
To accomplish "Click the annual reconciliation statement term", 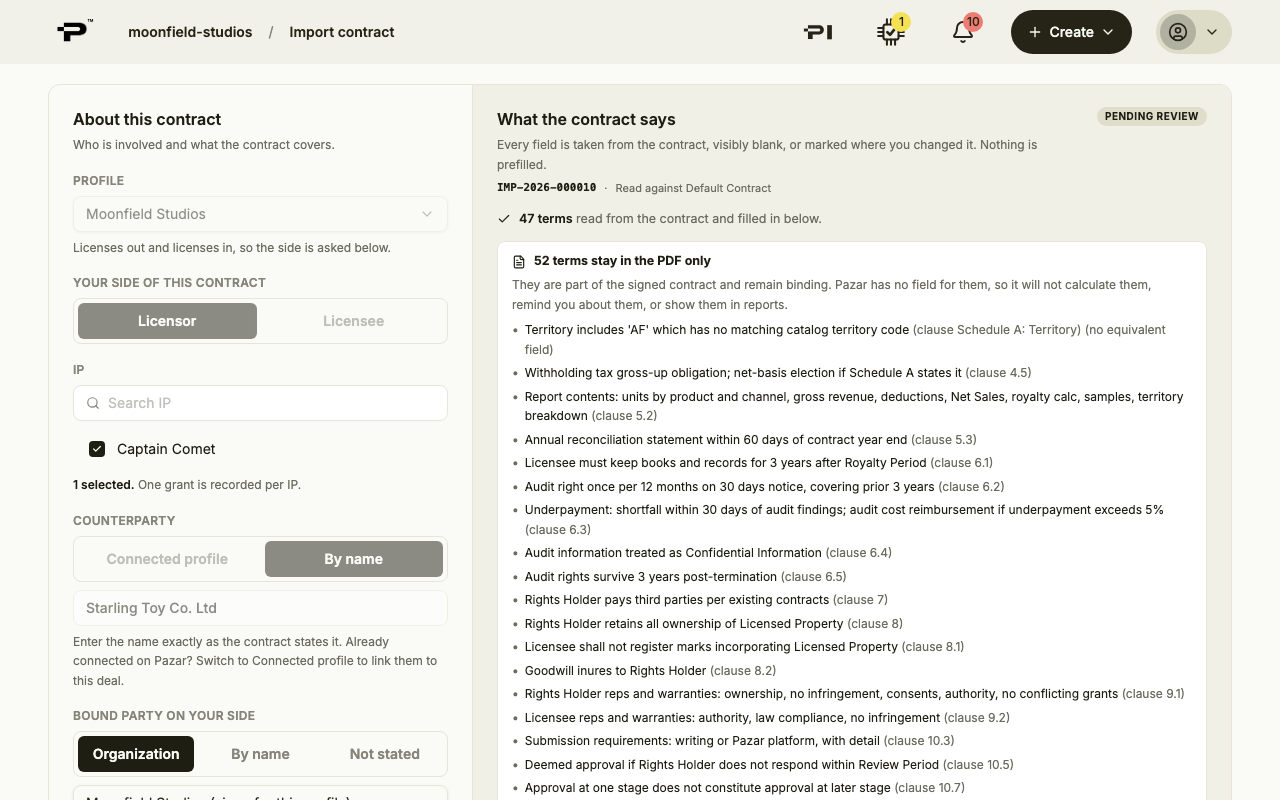I will coord(751,439).
